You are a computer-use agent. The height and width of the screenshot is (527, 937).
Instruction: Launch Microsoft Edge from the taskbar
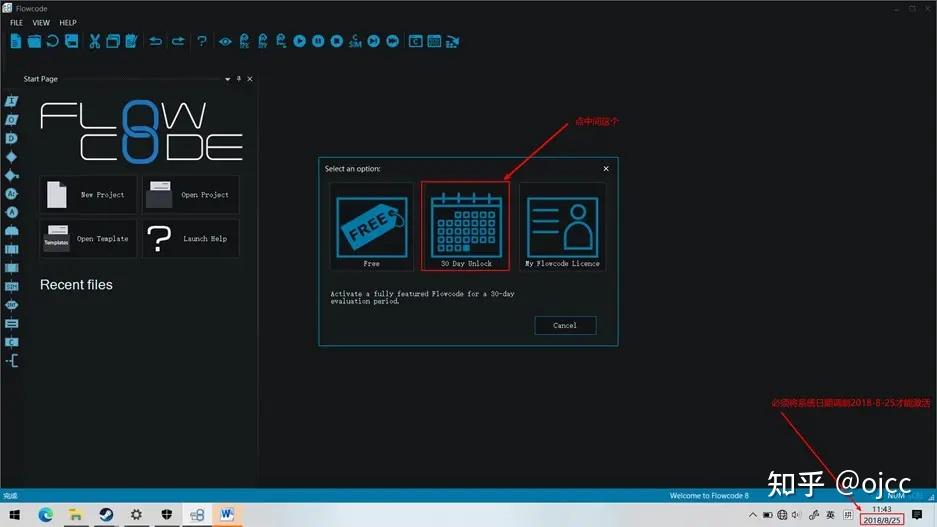coord(45,514)
